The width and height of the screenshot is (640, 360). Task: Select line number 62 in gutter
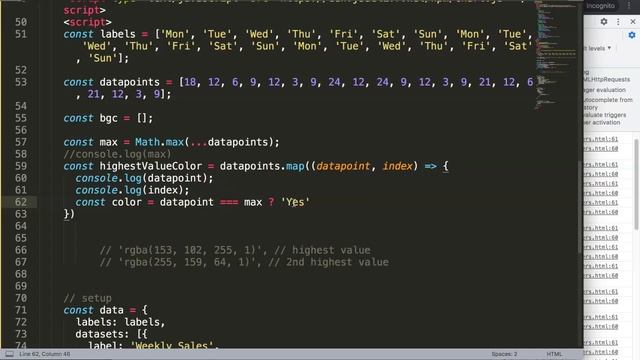pyautogui.click(x=21, y=202)
